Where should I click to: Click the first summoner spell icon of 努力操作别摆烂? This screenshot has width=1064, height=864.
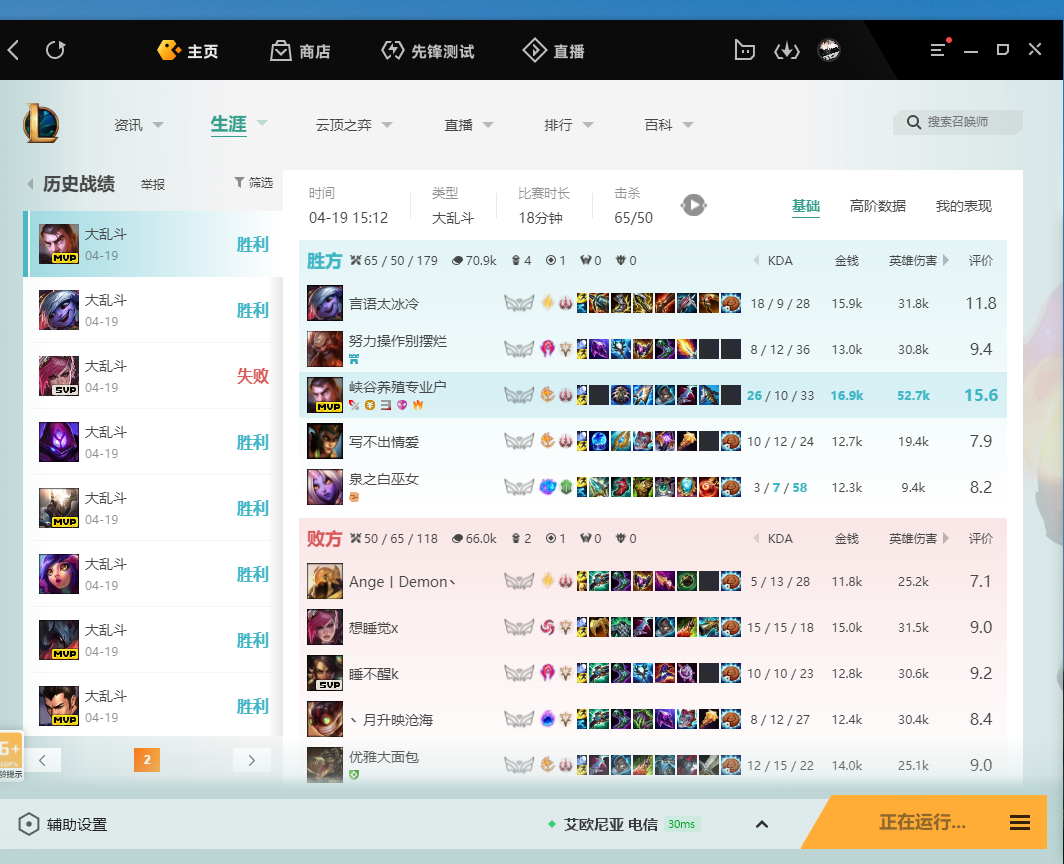click(548, 350)
